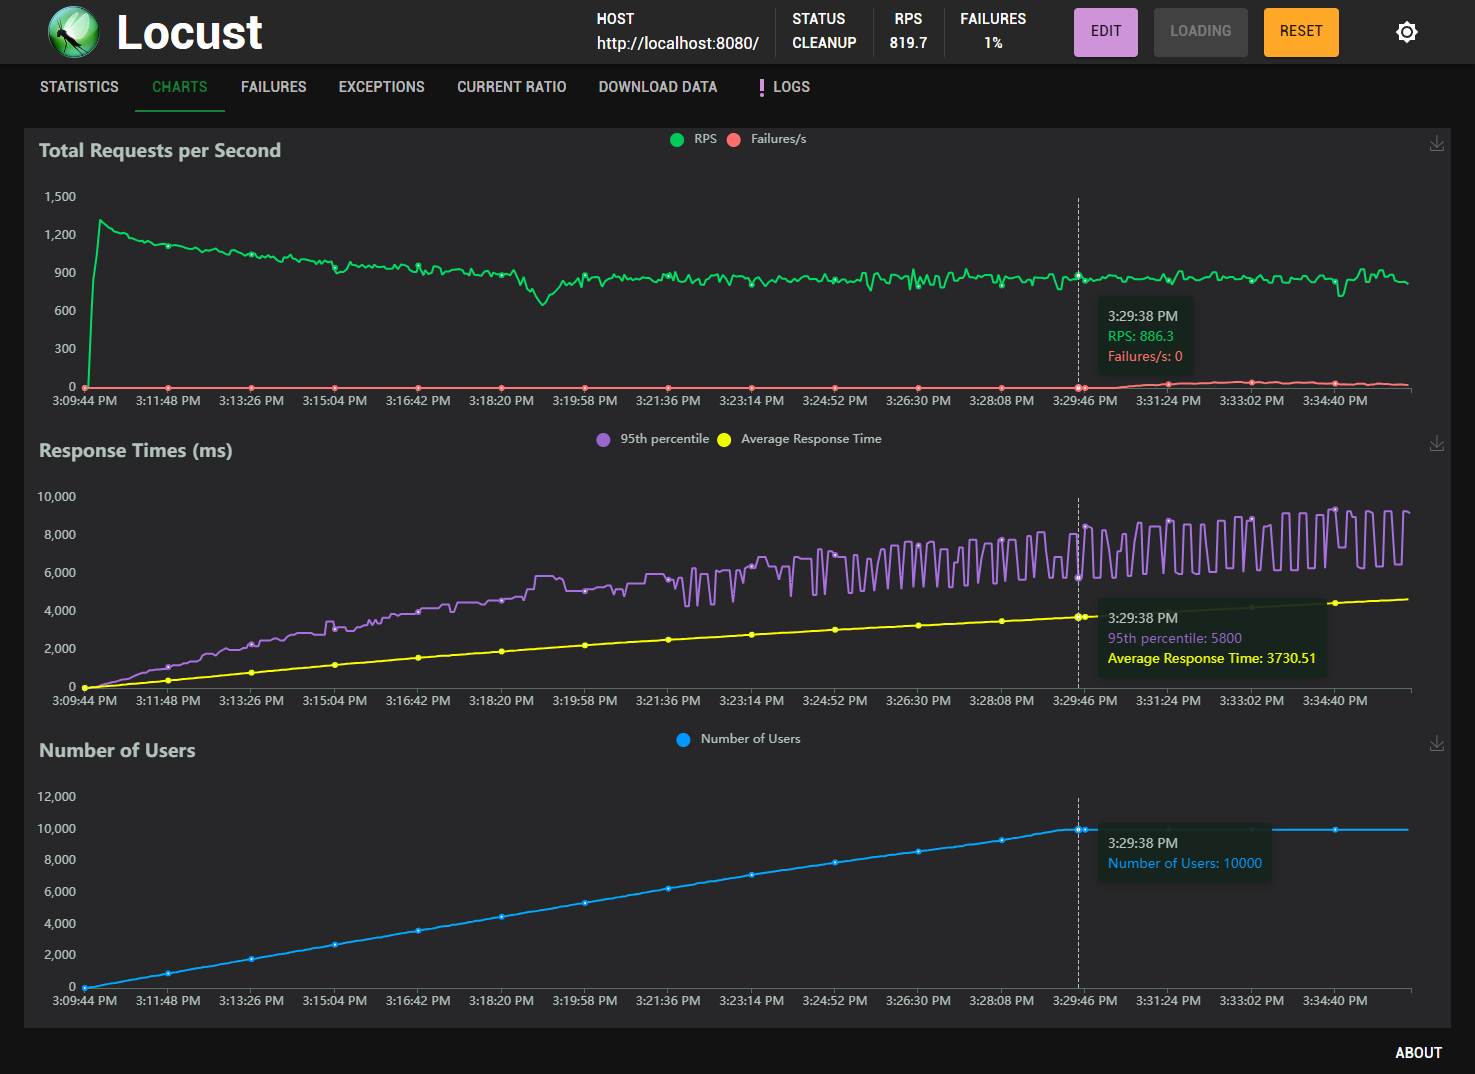Click the RPS: 886.3 tooltip value
Viewport: 1475px width, 1074px height.
point(1140,337)
